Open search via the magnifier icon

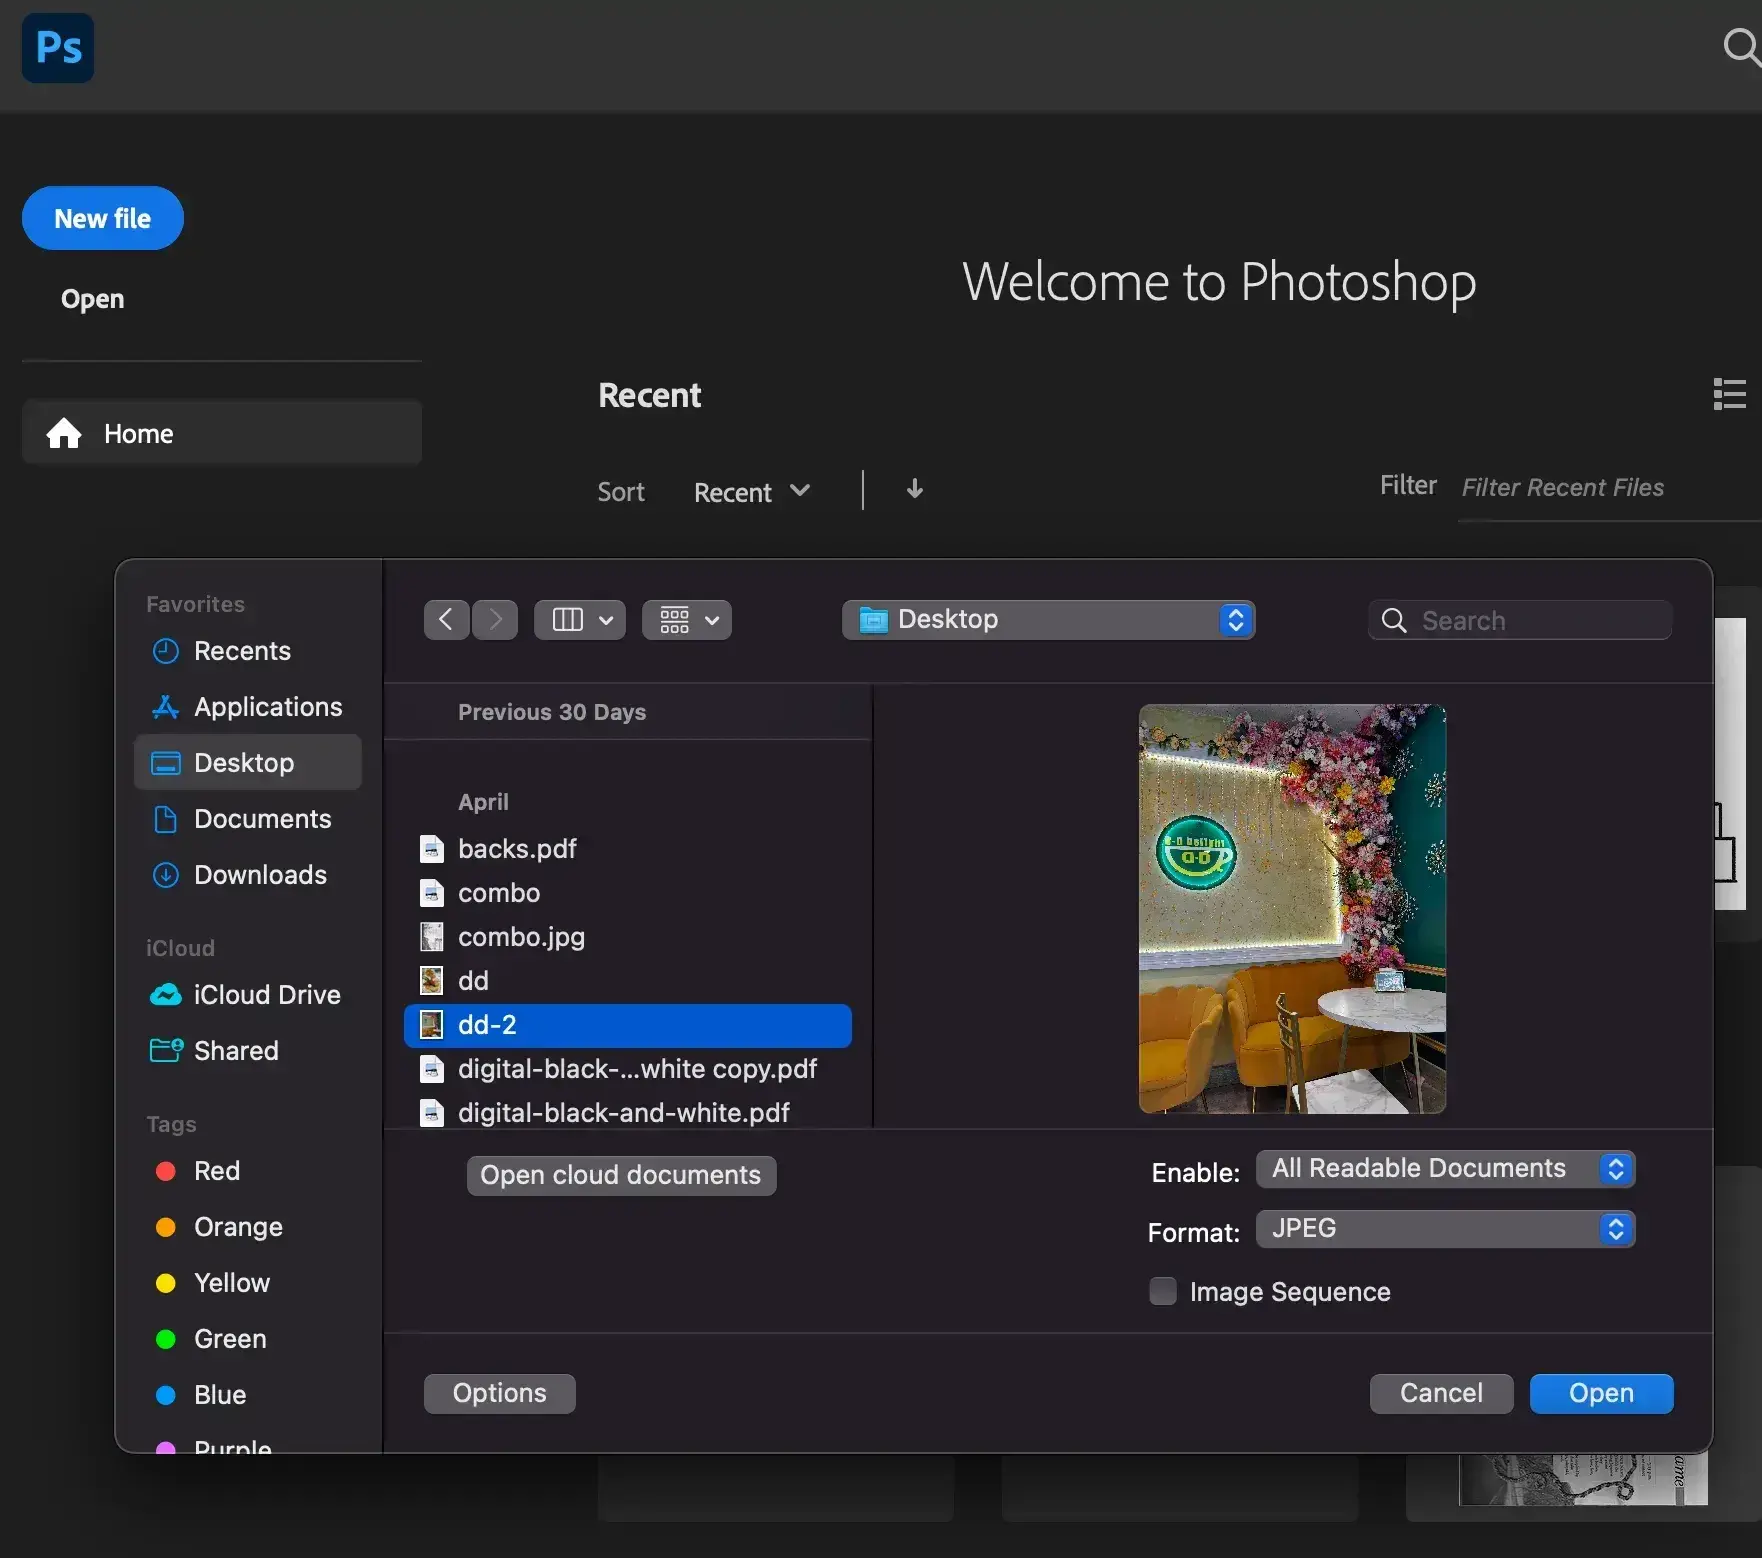(1737, 46)
